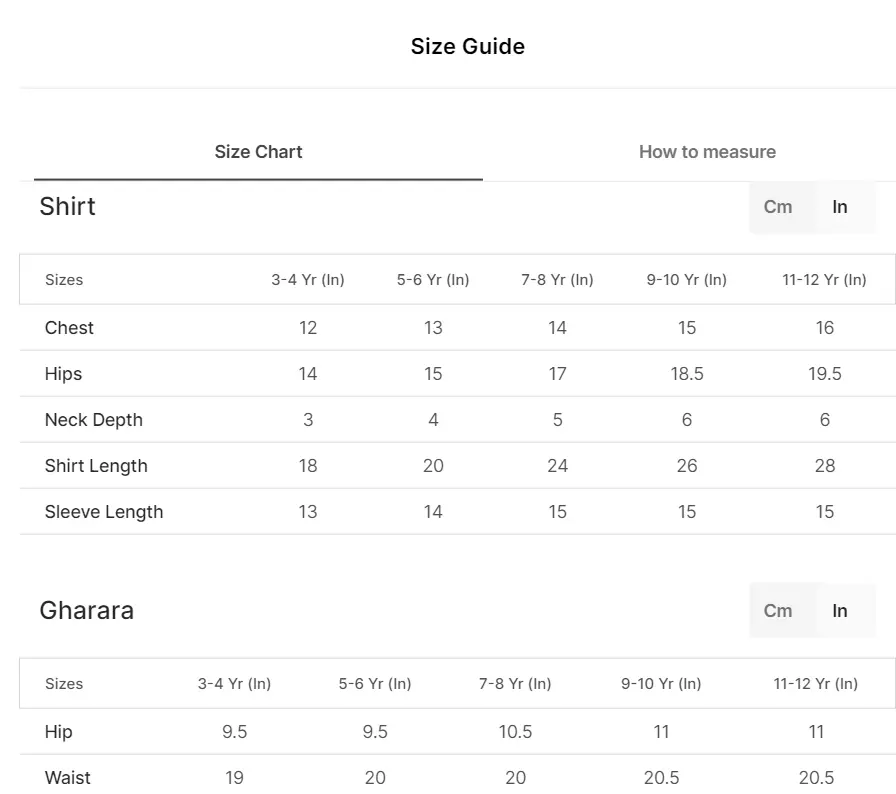Image resolution: width=896 pixels, height=794 pixels.
Task: Select the Hips 18.5 value cell
Action: 687,374
